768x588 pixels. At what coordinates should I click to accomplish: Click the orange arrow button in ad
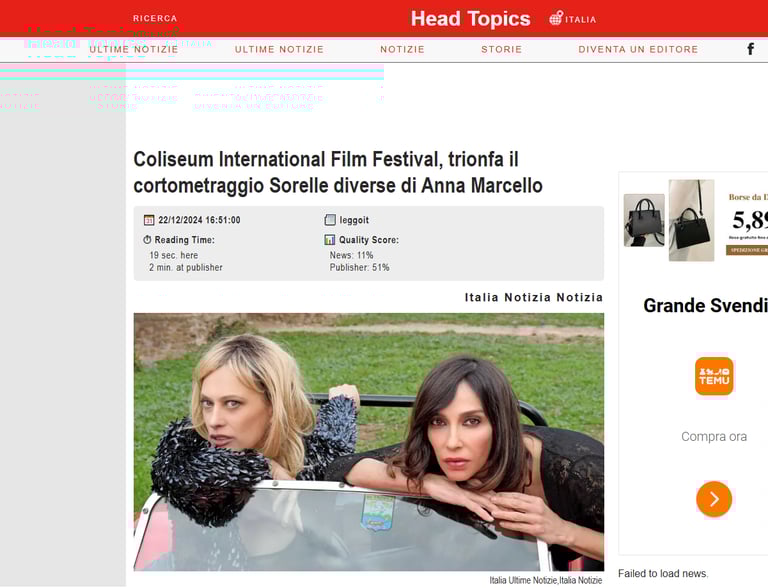[714, 499]
